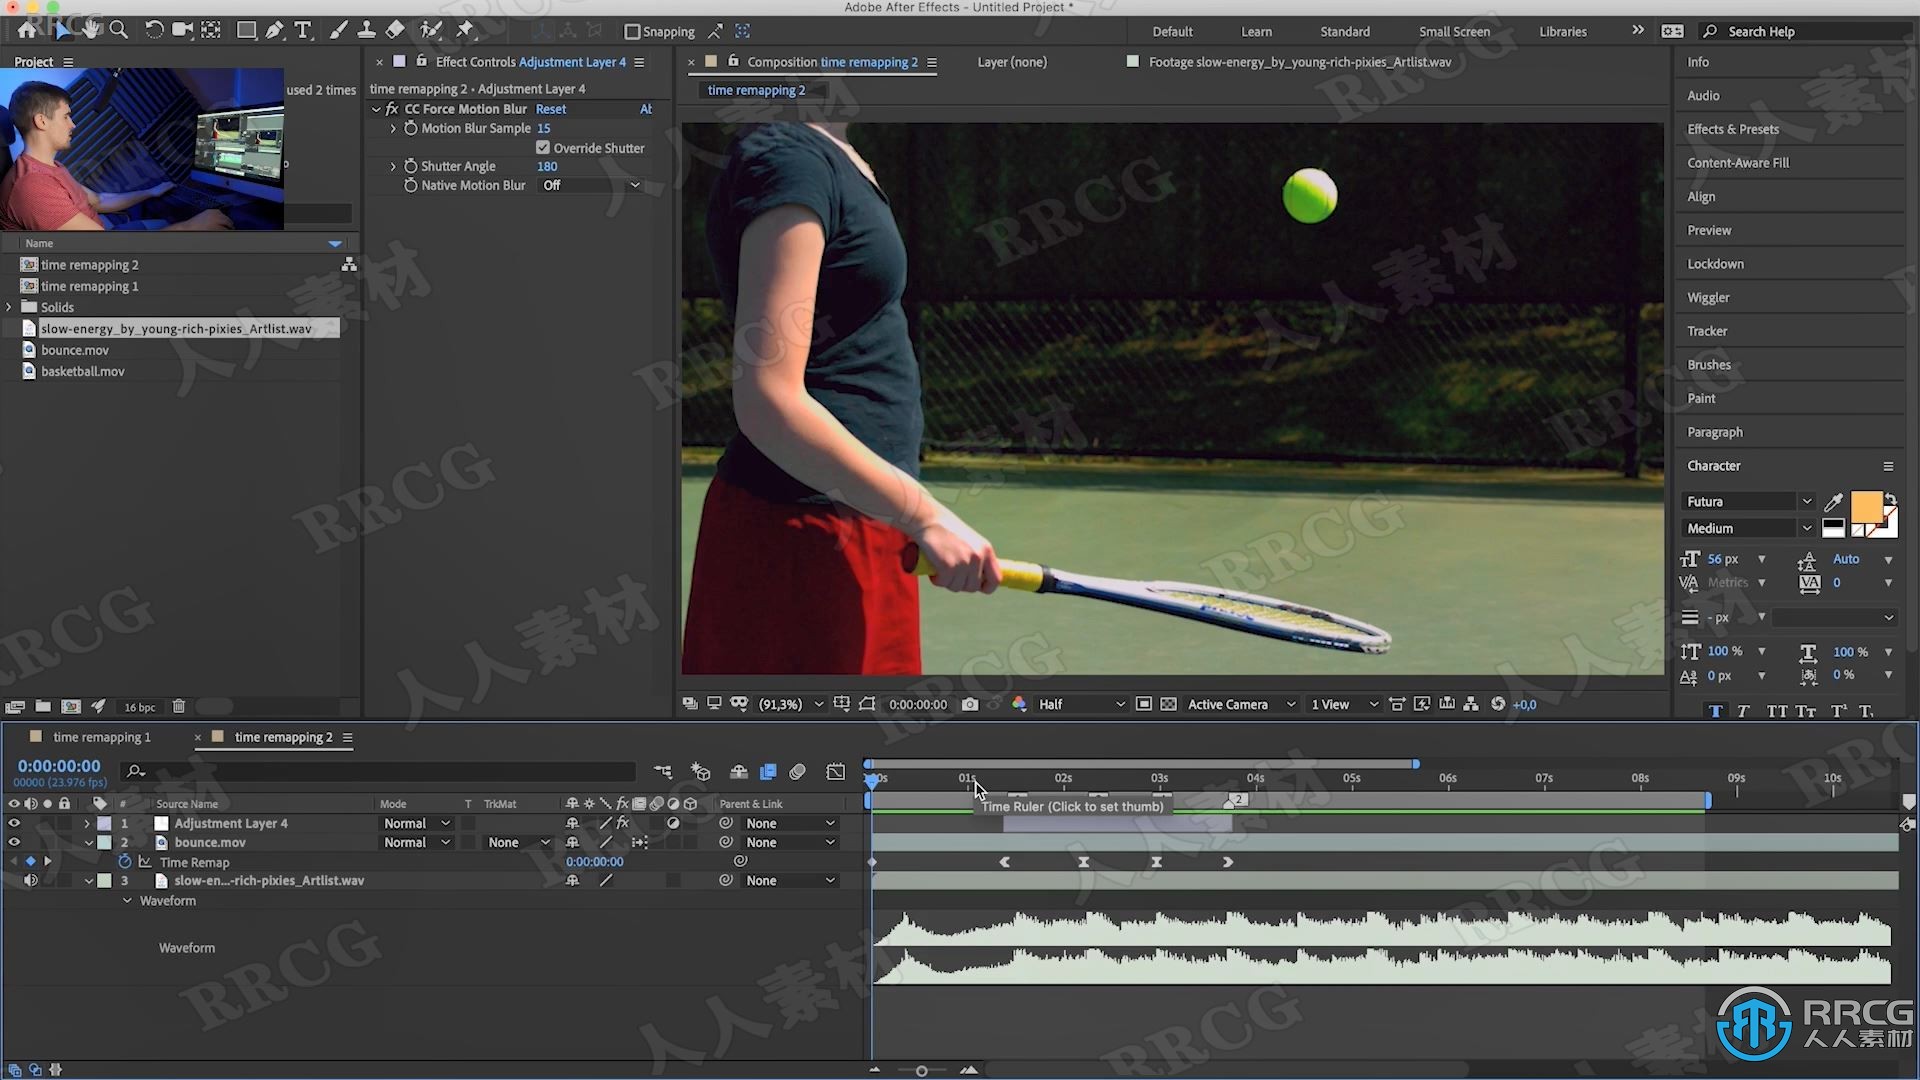Click the Reset button for CC Force Motion Blur

[549, 108]
